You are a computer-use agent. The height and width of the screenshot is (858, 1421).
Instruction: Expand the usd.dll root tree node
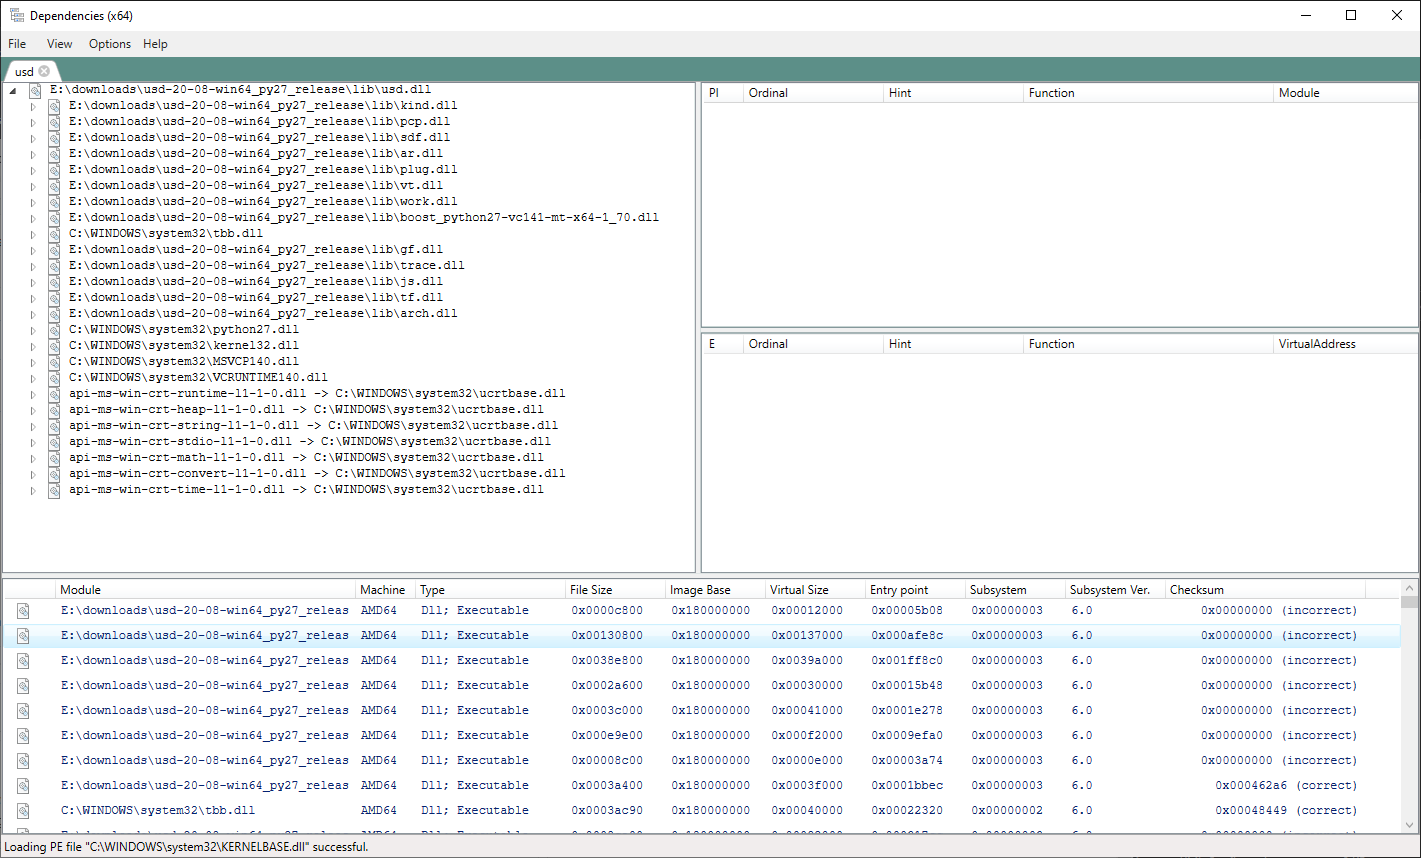[12, 89]
